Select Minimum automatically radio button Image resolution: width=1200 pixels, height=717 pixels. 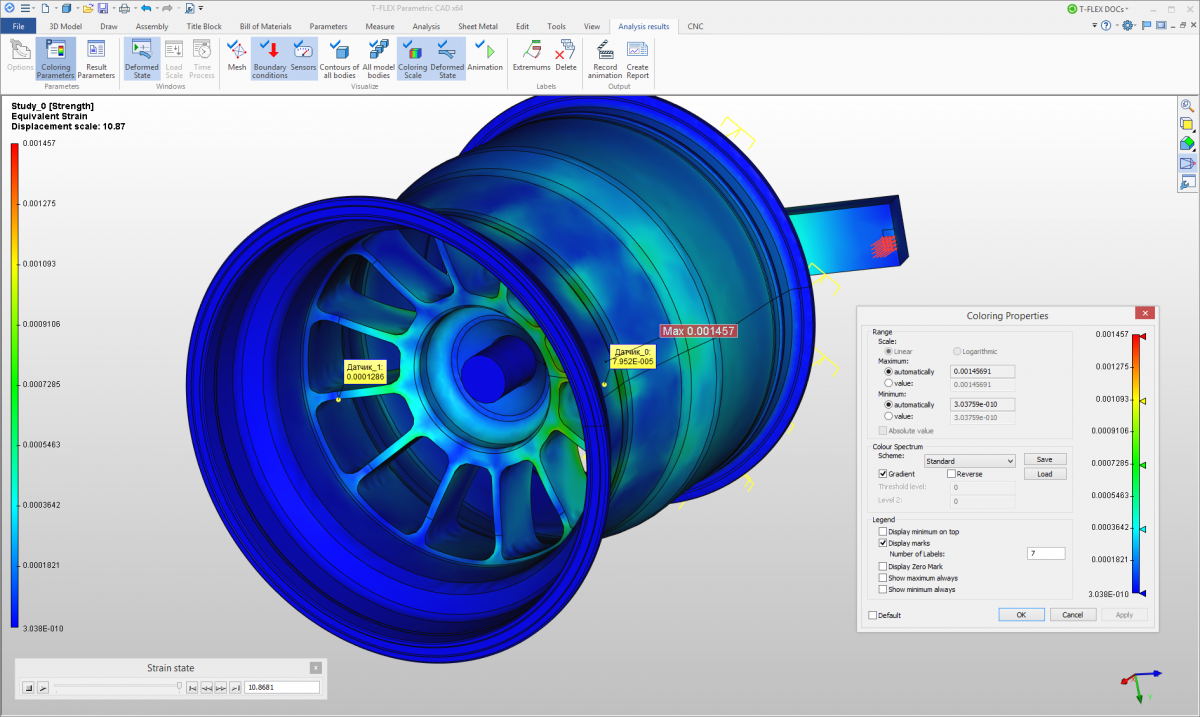click(x=888, y=405)
